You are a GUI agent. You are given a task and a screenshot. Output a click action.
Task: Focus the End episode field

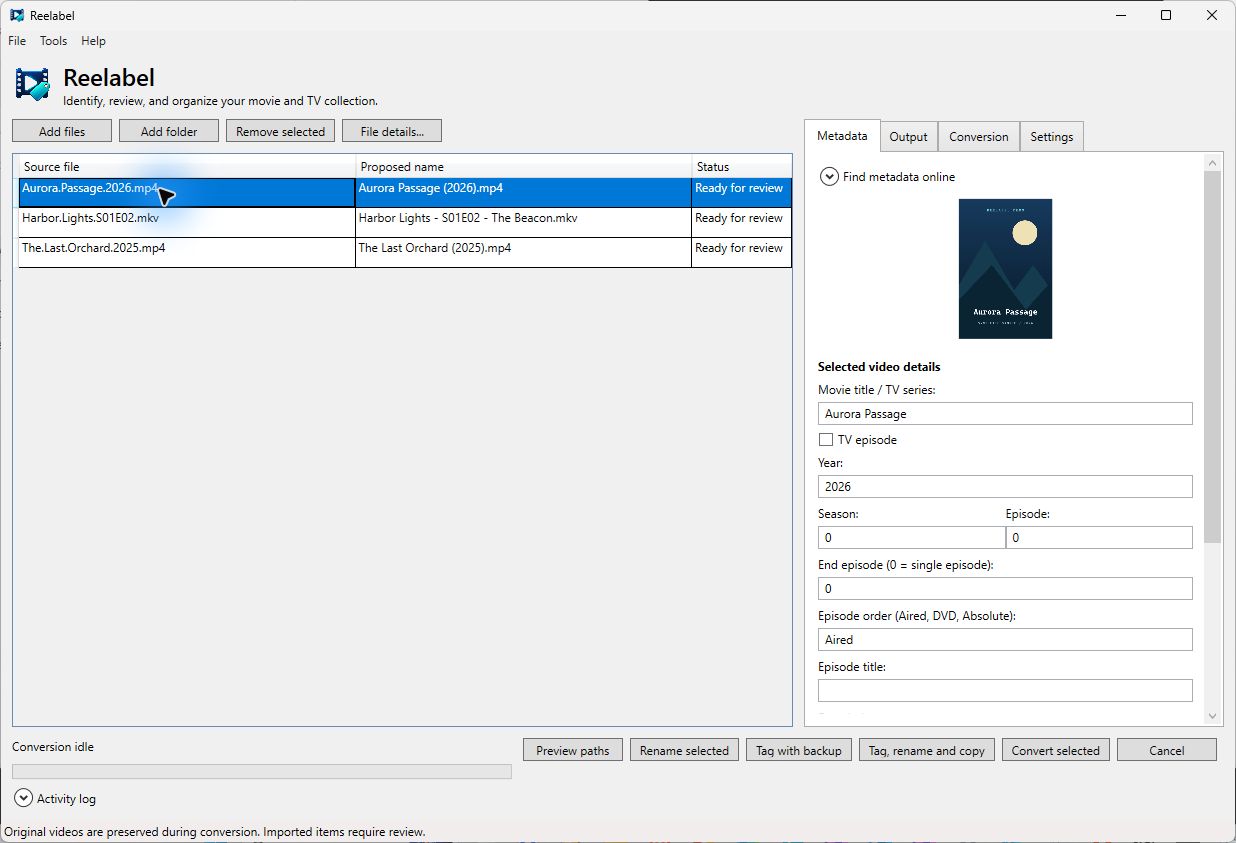coord(1005,589)
